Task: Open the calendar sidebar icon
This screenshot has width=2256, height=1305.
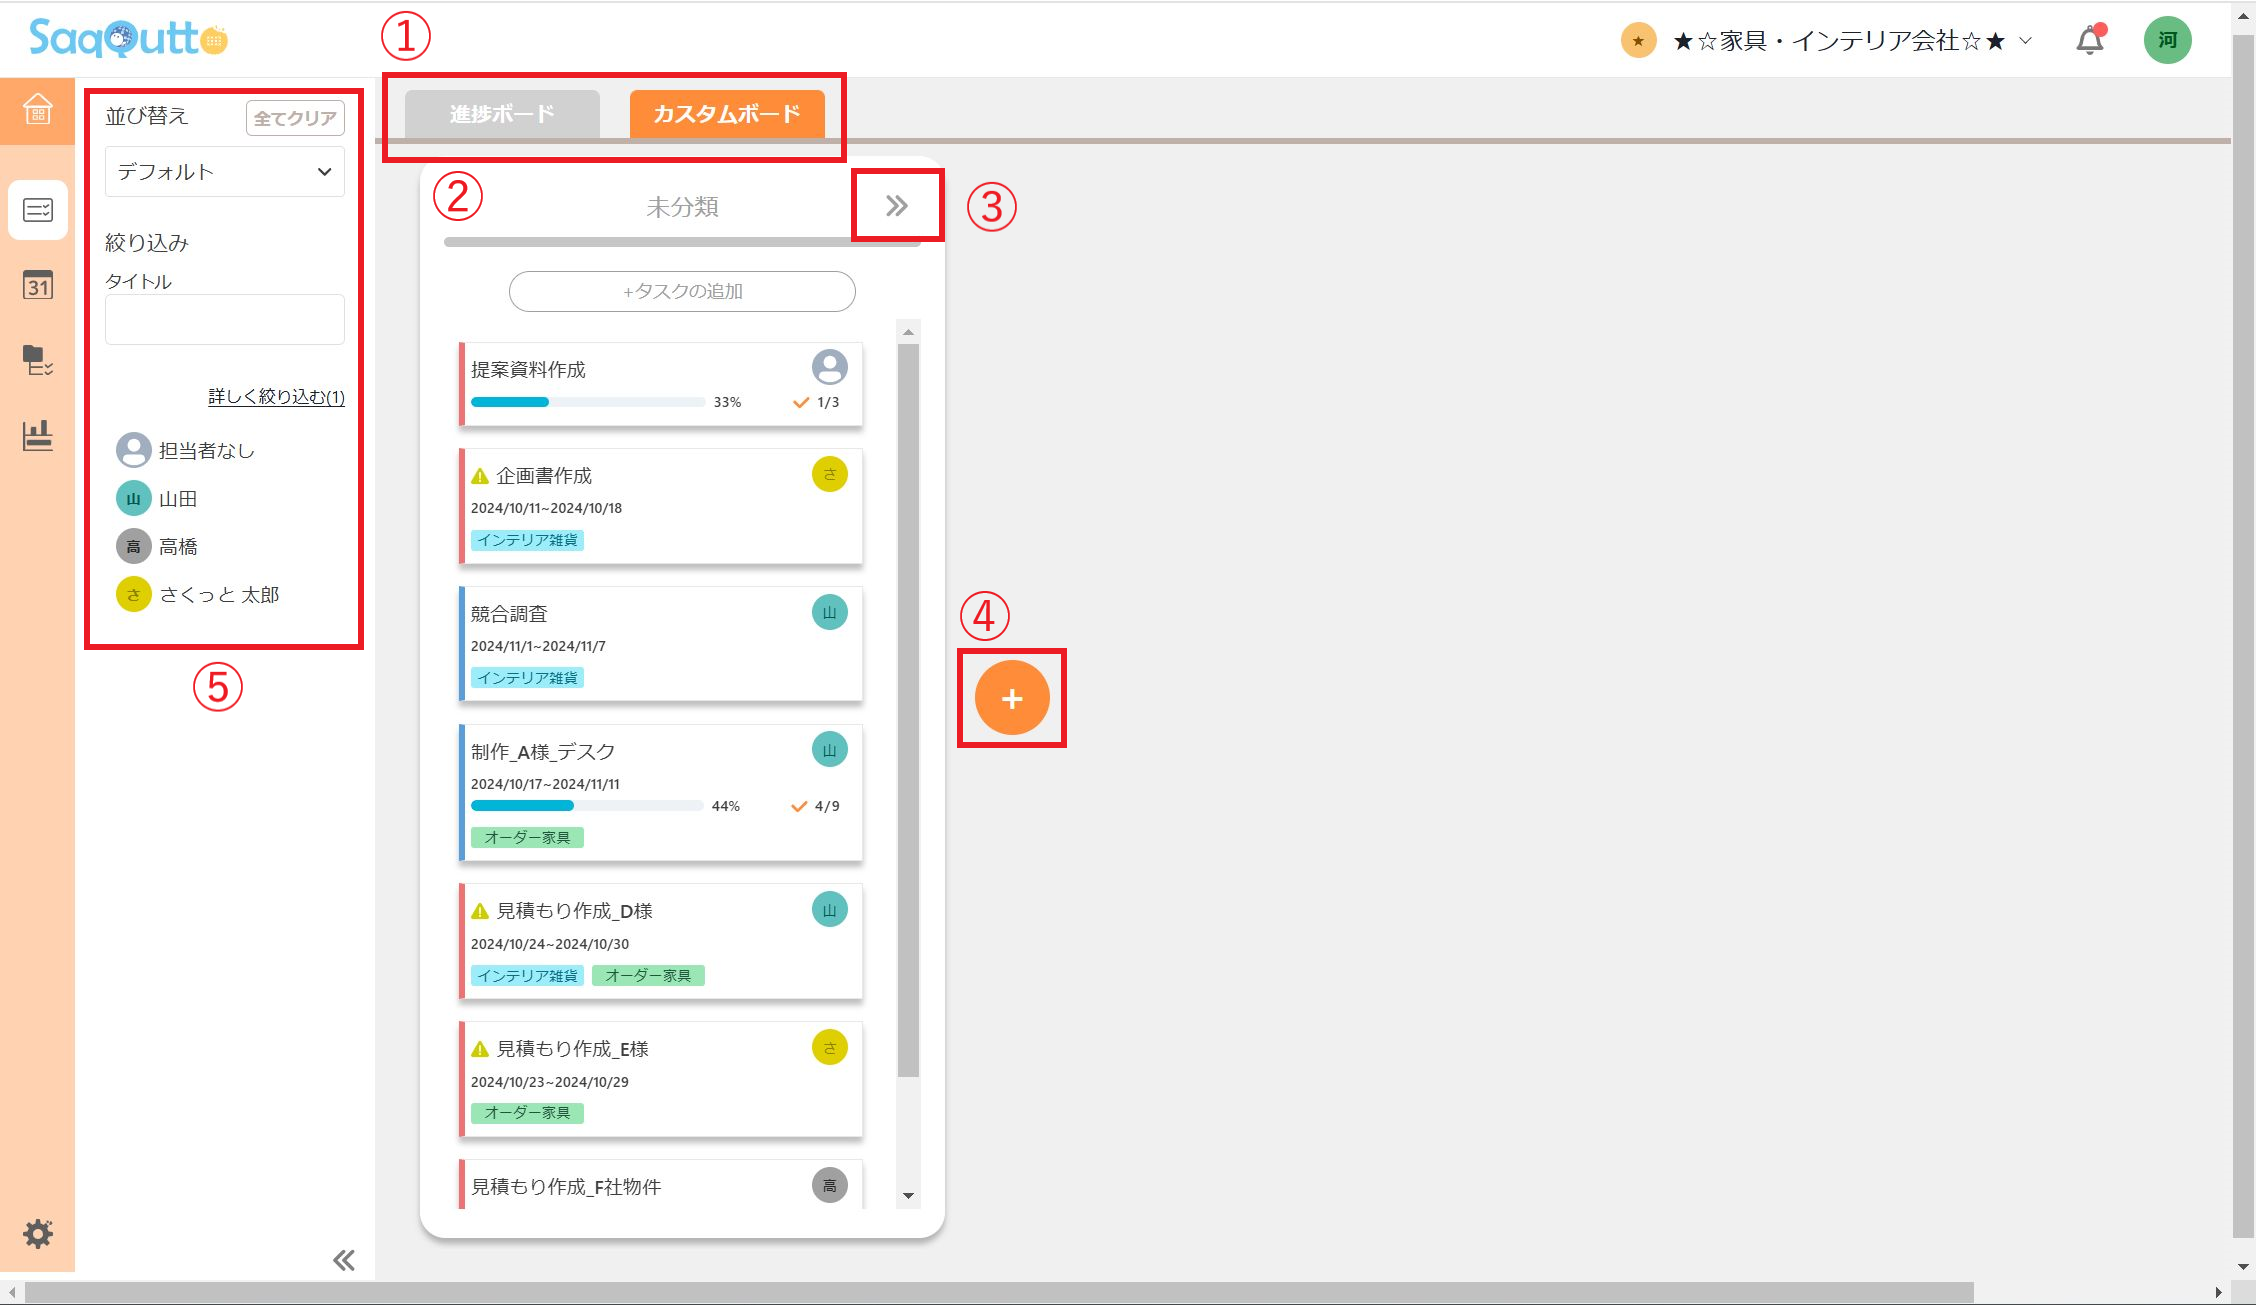Action: [38, 286]
